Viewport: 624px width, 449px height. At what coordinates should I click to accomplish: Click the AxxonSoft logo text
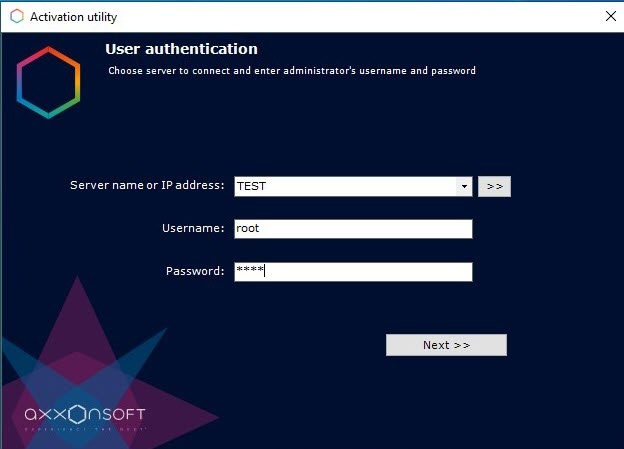(x=85, y=414)
